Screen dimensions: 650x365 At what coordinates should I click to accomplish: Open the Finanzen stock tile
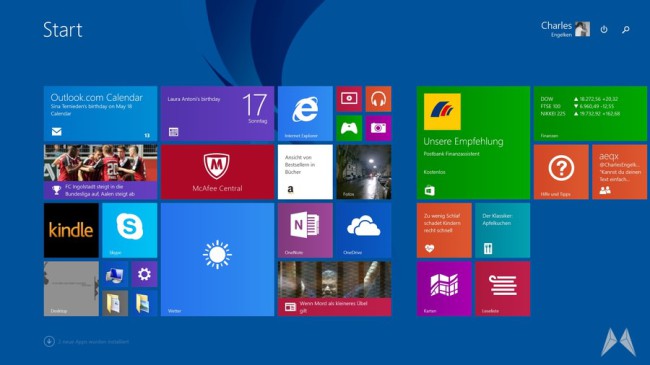pyautogui.click(x=590, y=114)
